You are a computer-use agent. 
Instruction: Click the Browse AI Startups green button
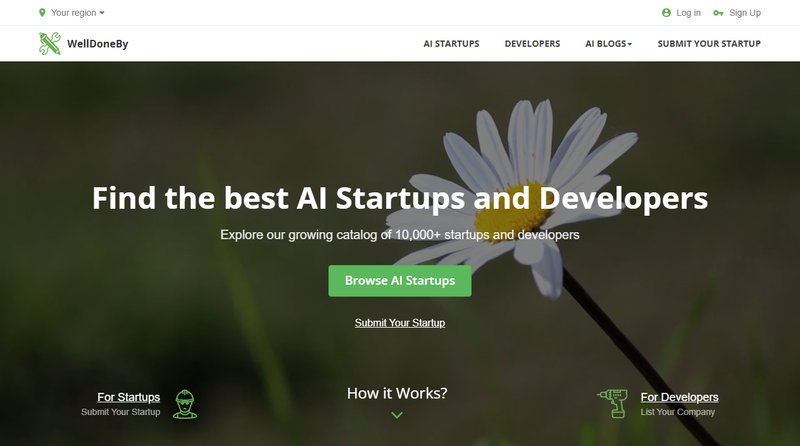point(400,281)
